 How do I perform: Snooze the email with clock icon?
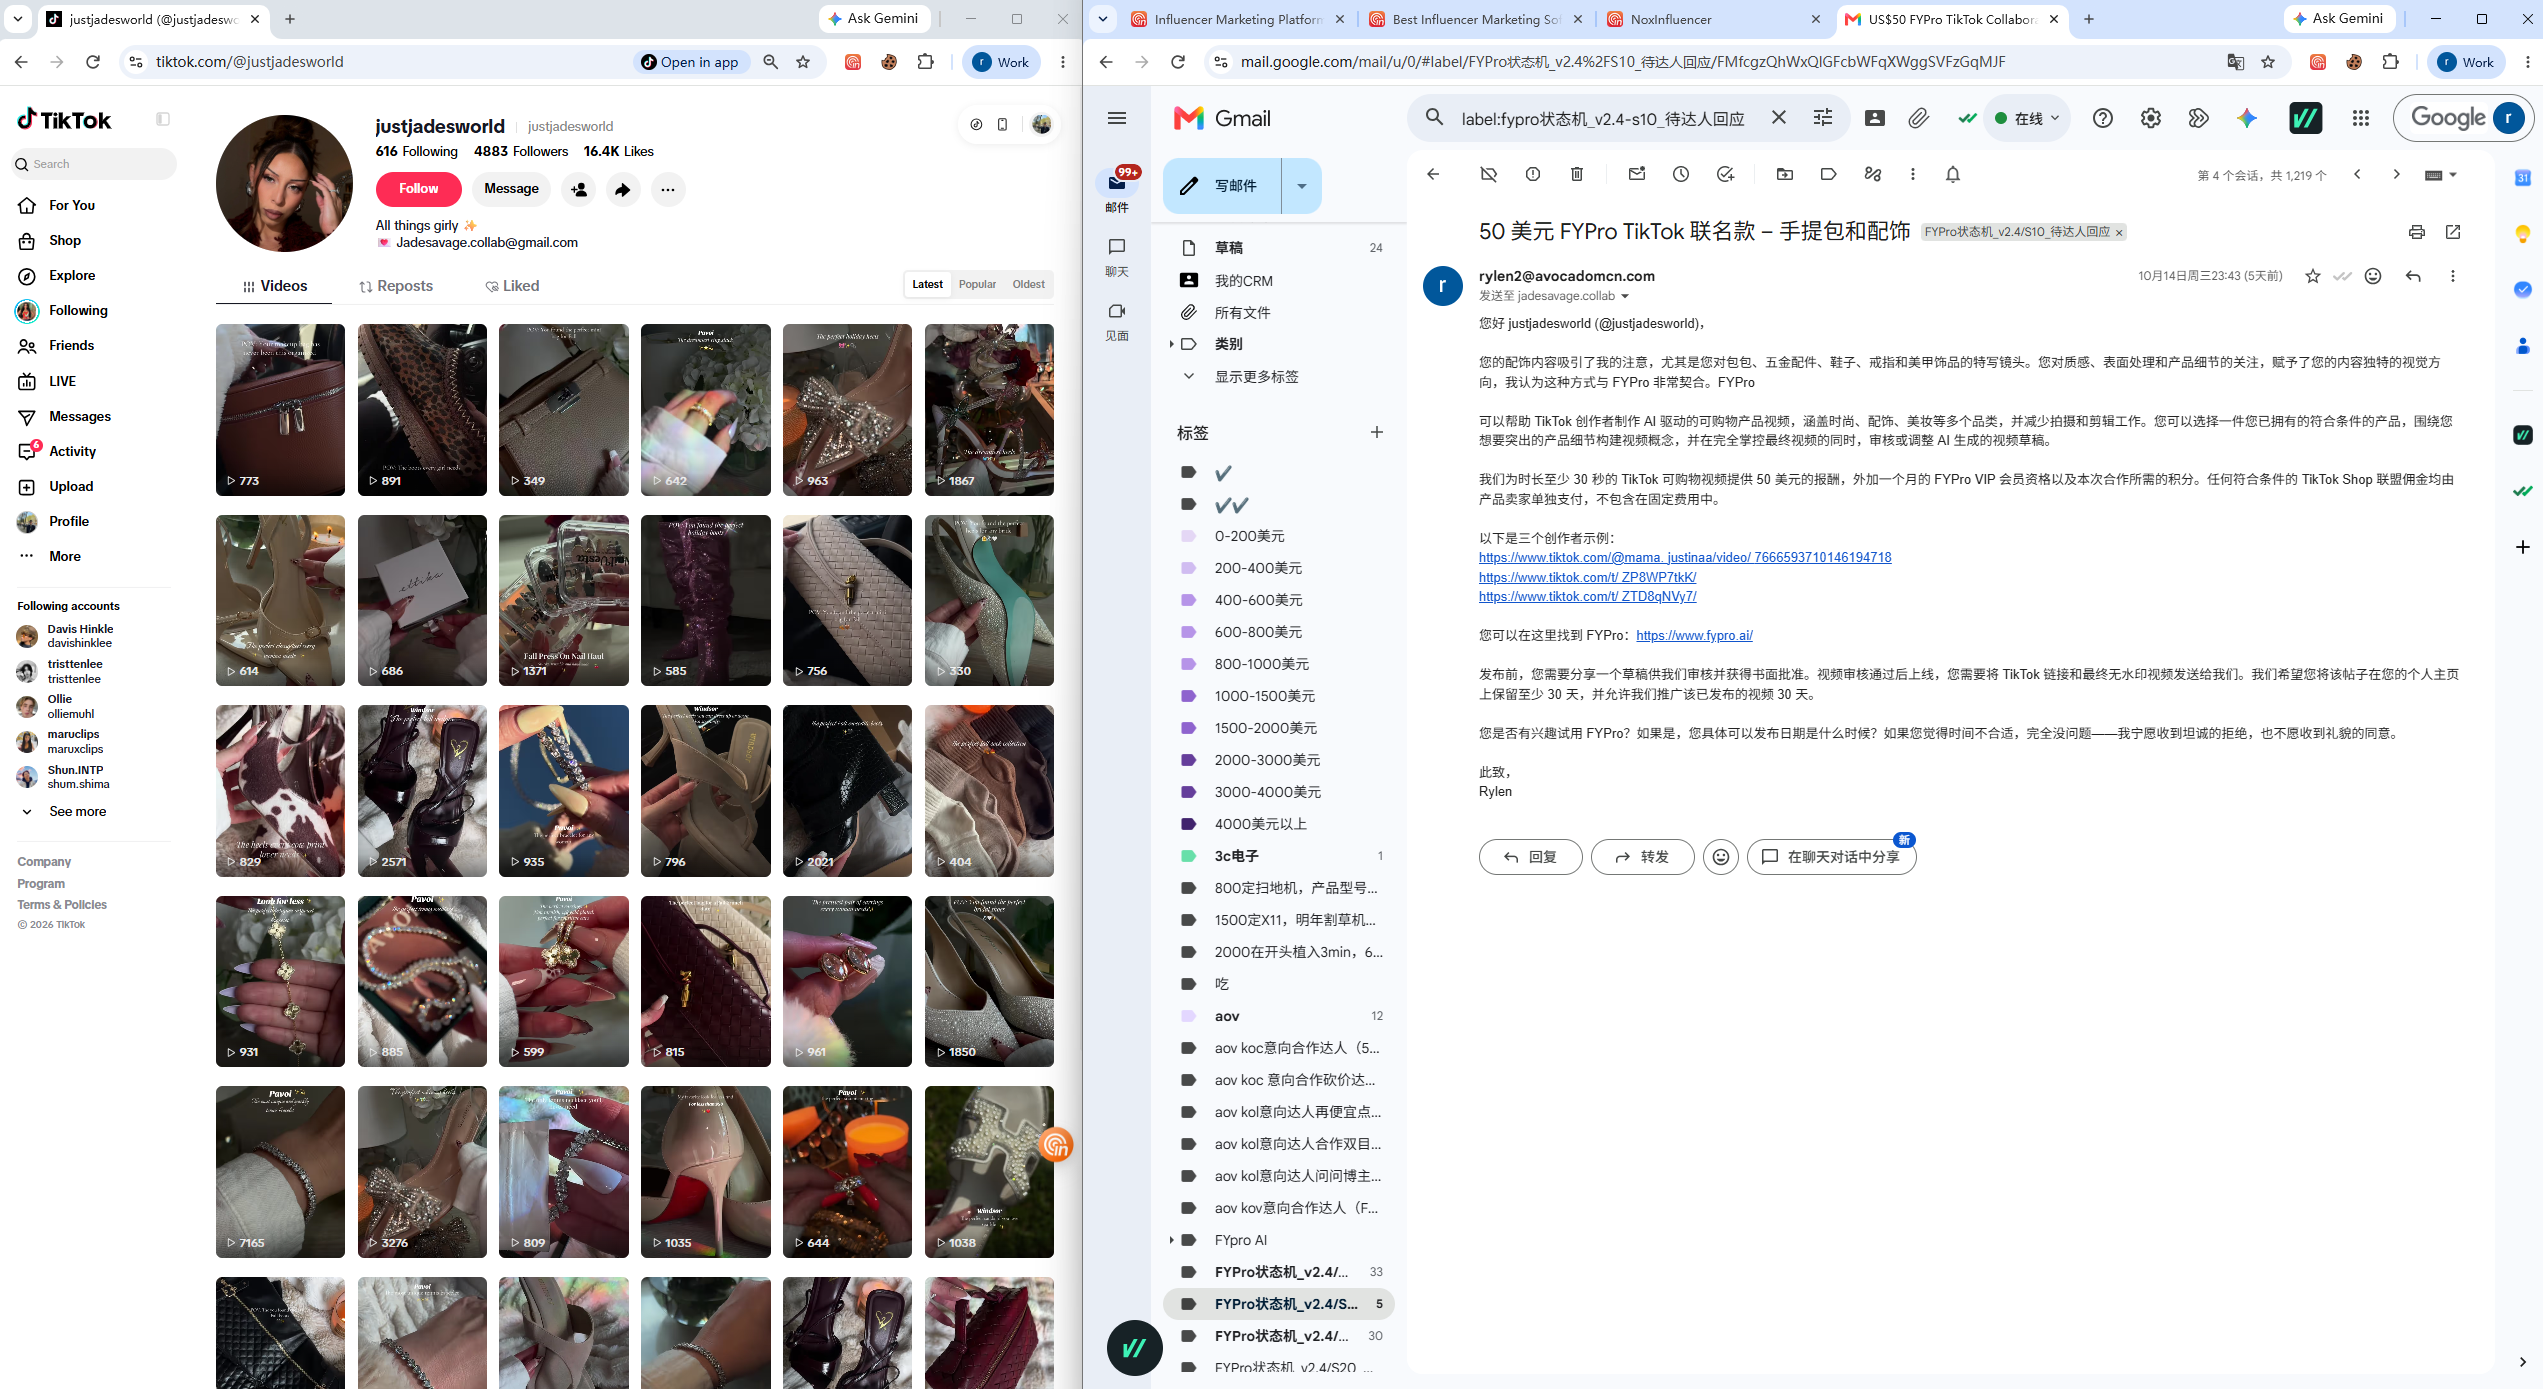[x=1680, y=174]
